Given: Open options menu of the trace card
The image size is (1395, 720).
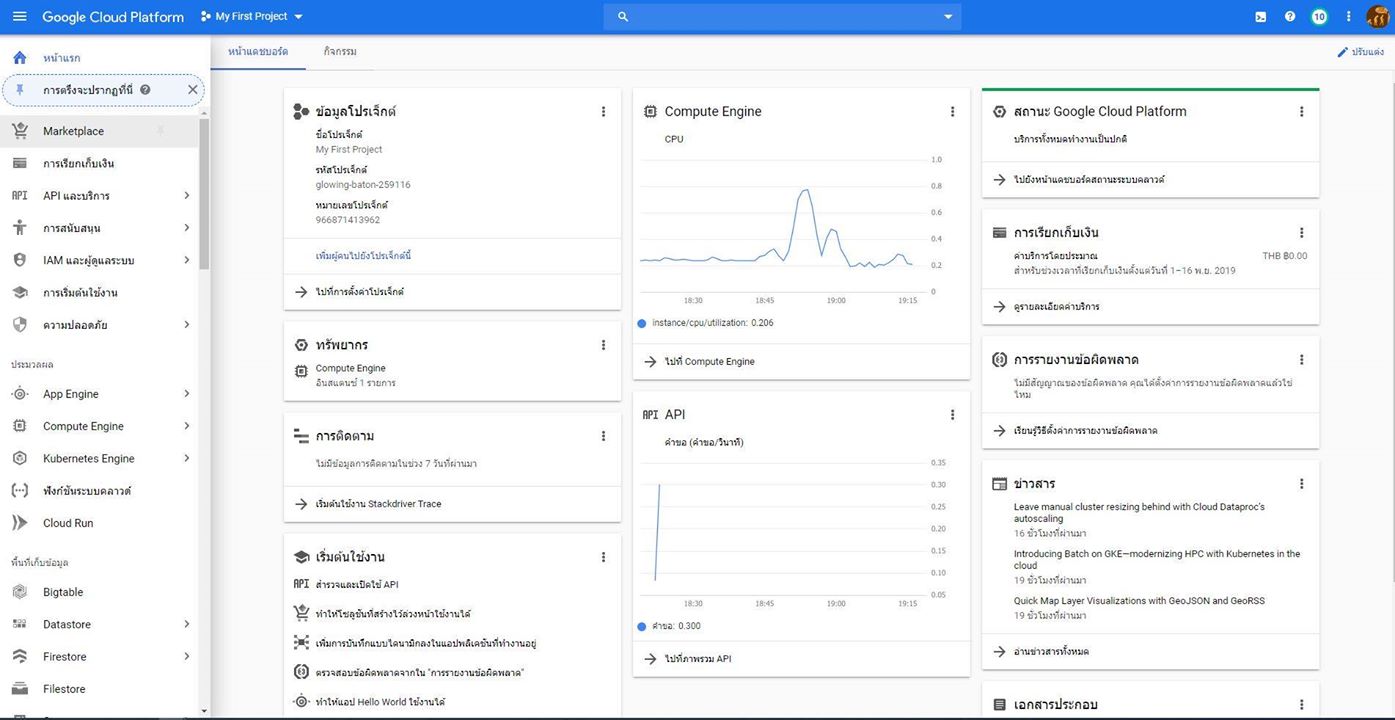Looking at the screenshot, I should click(x=603, y=436).
